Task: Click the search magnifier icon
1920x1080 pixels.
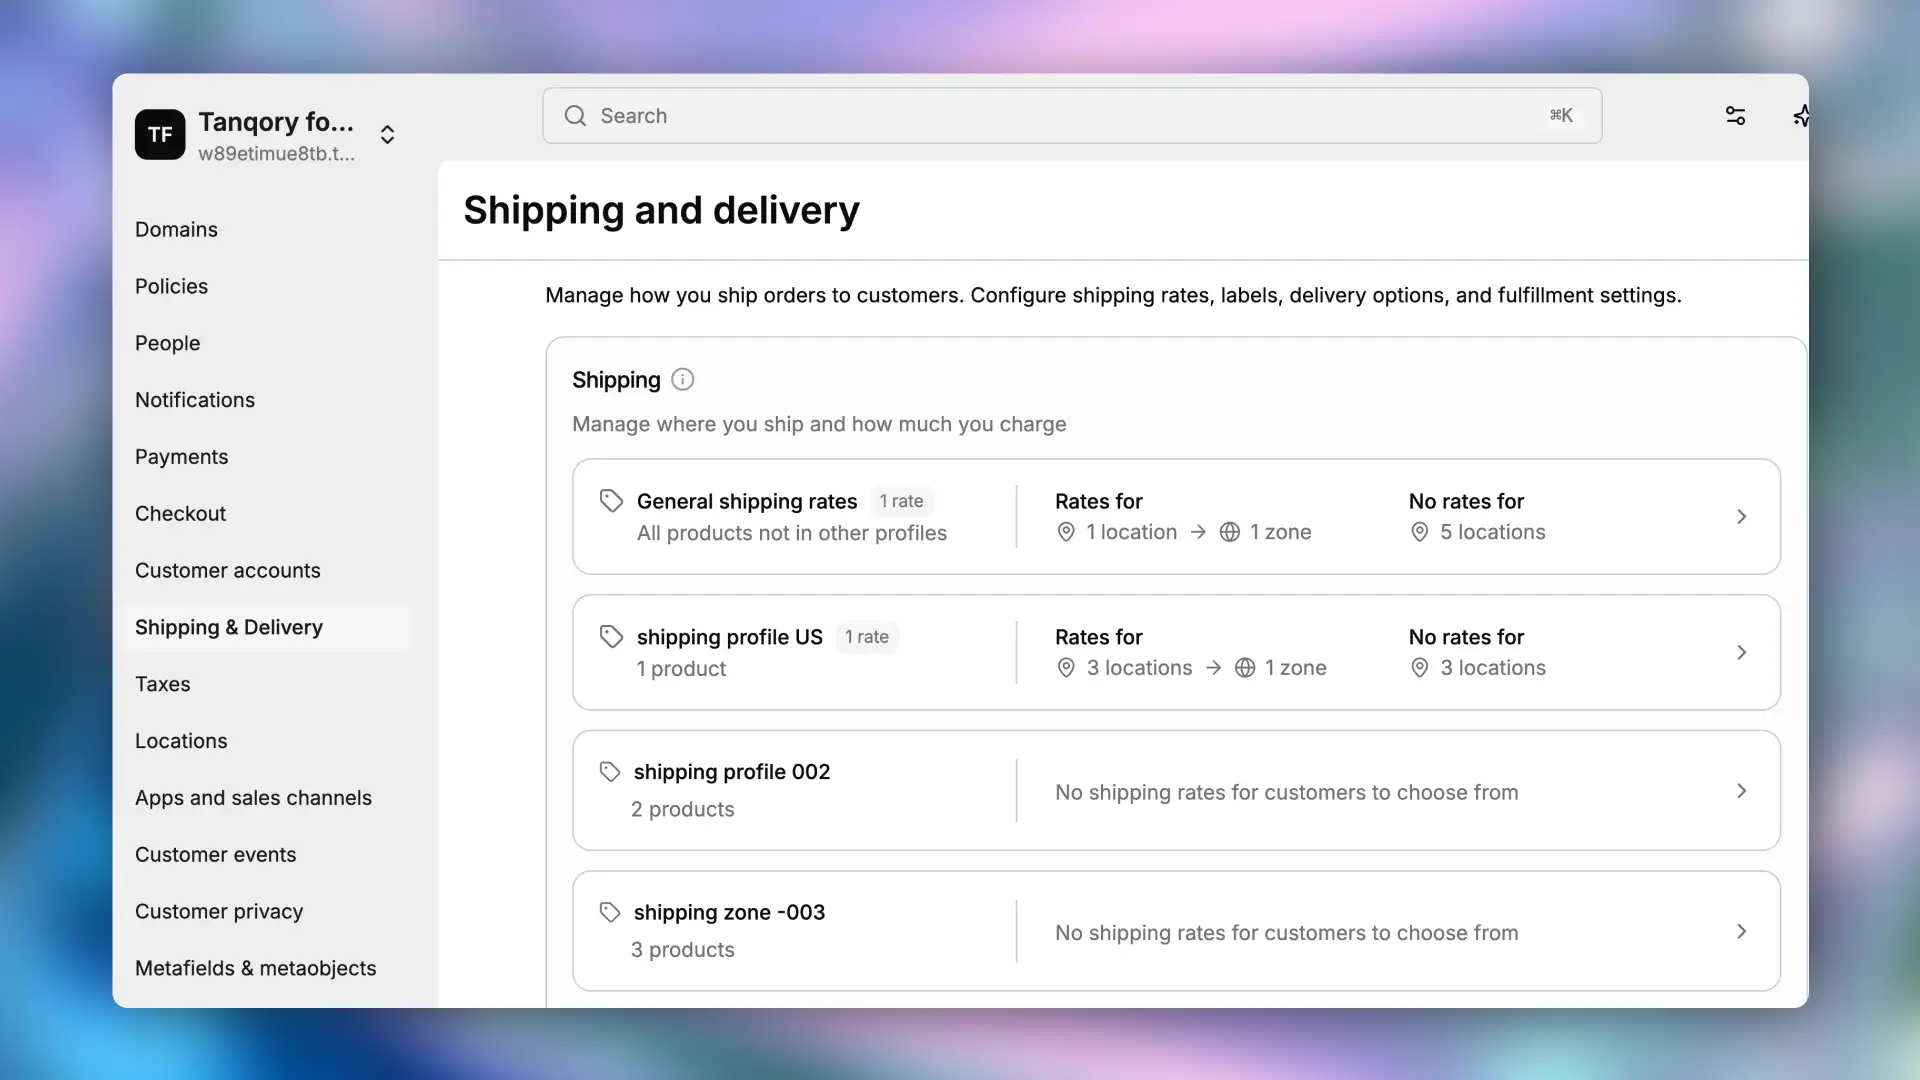Action: point(575,116)
